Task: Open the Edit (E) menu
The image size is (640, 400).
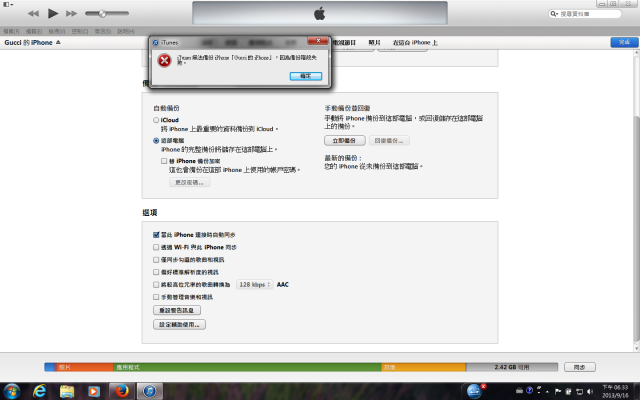Action: tap(34, 31)
